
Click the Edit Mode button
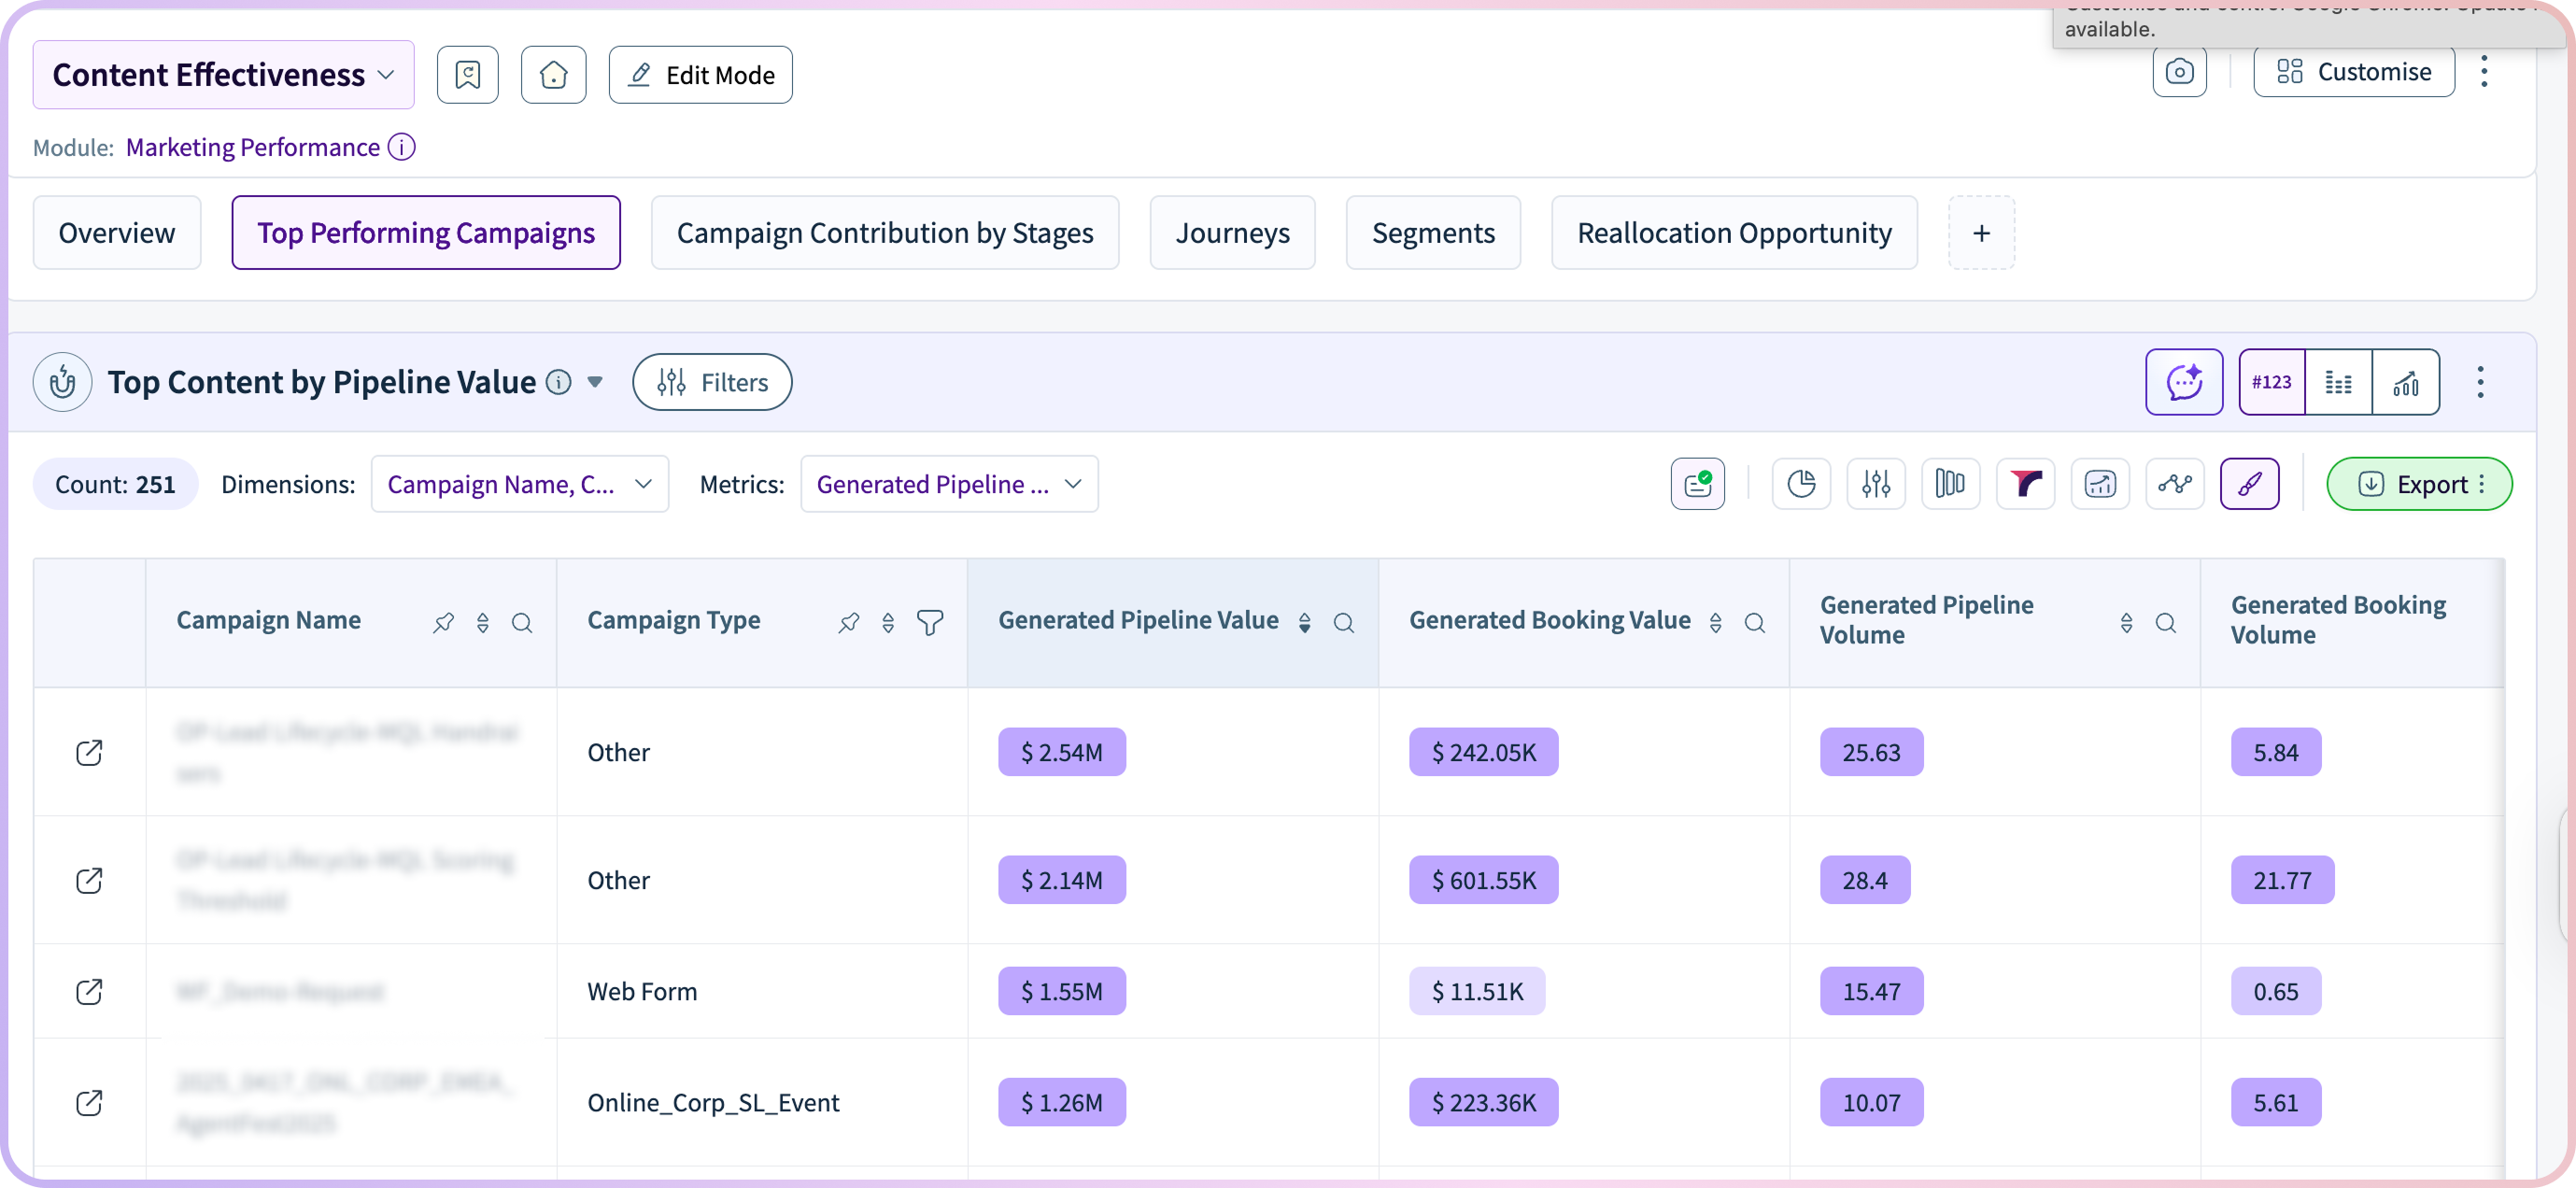point(700,75)
